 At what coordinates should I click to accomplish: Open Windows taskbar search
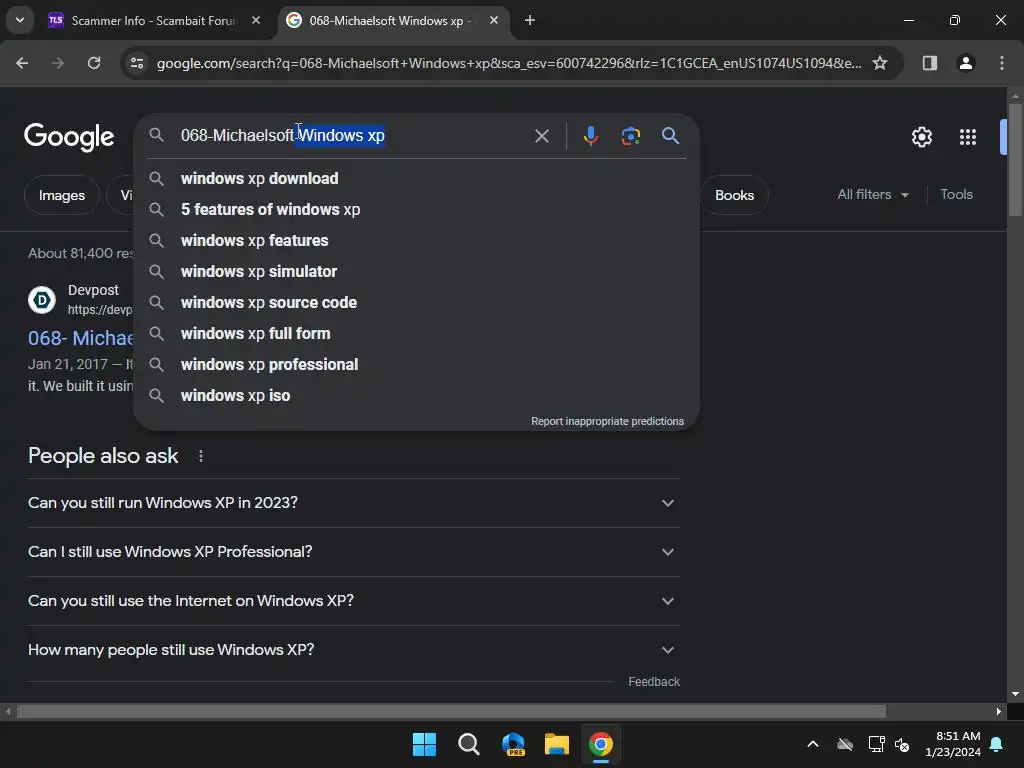pos(468,744)
